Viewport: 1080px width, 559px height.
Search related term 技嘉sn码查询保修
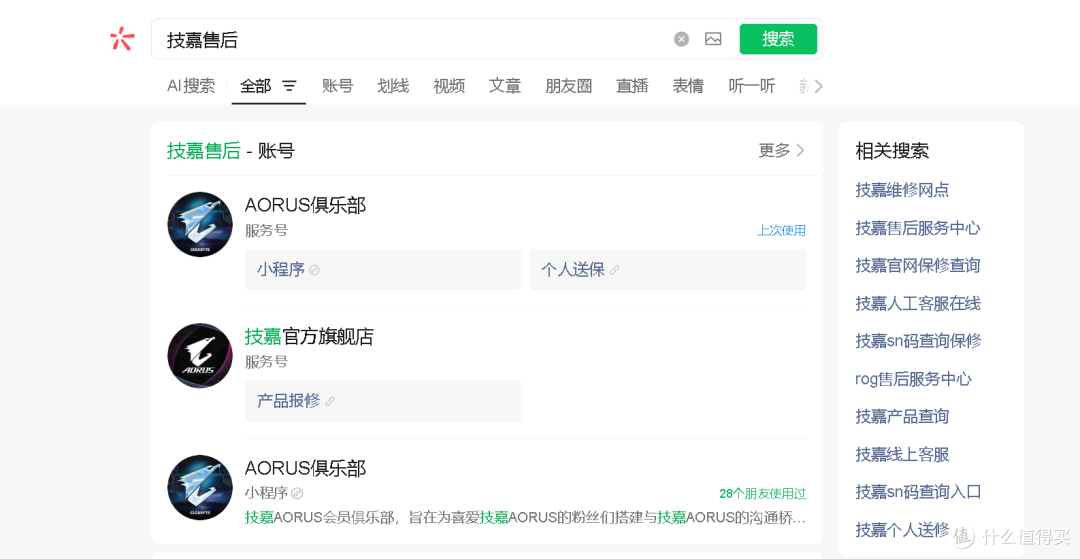coord(918,341)
